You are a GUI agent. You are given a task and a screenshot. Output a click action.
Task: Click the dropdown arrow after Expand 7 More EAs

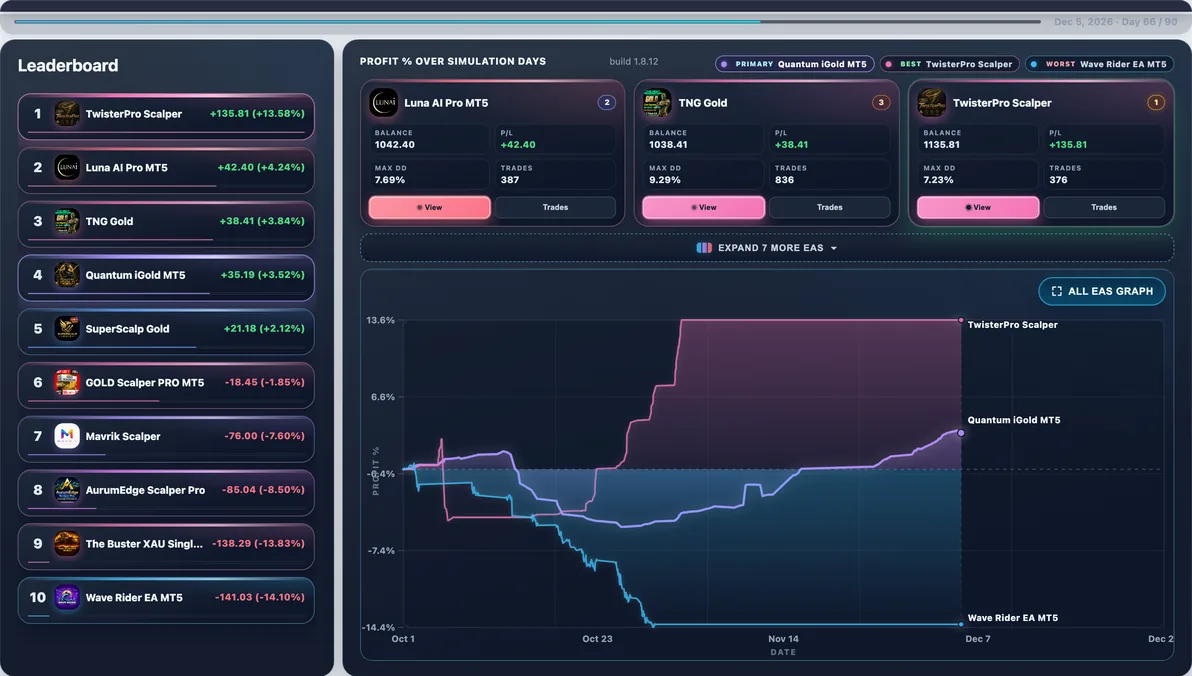834,249
